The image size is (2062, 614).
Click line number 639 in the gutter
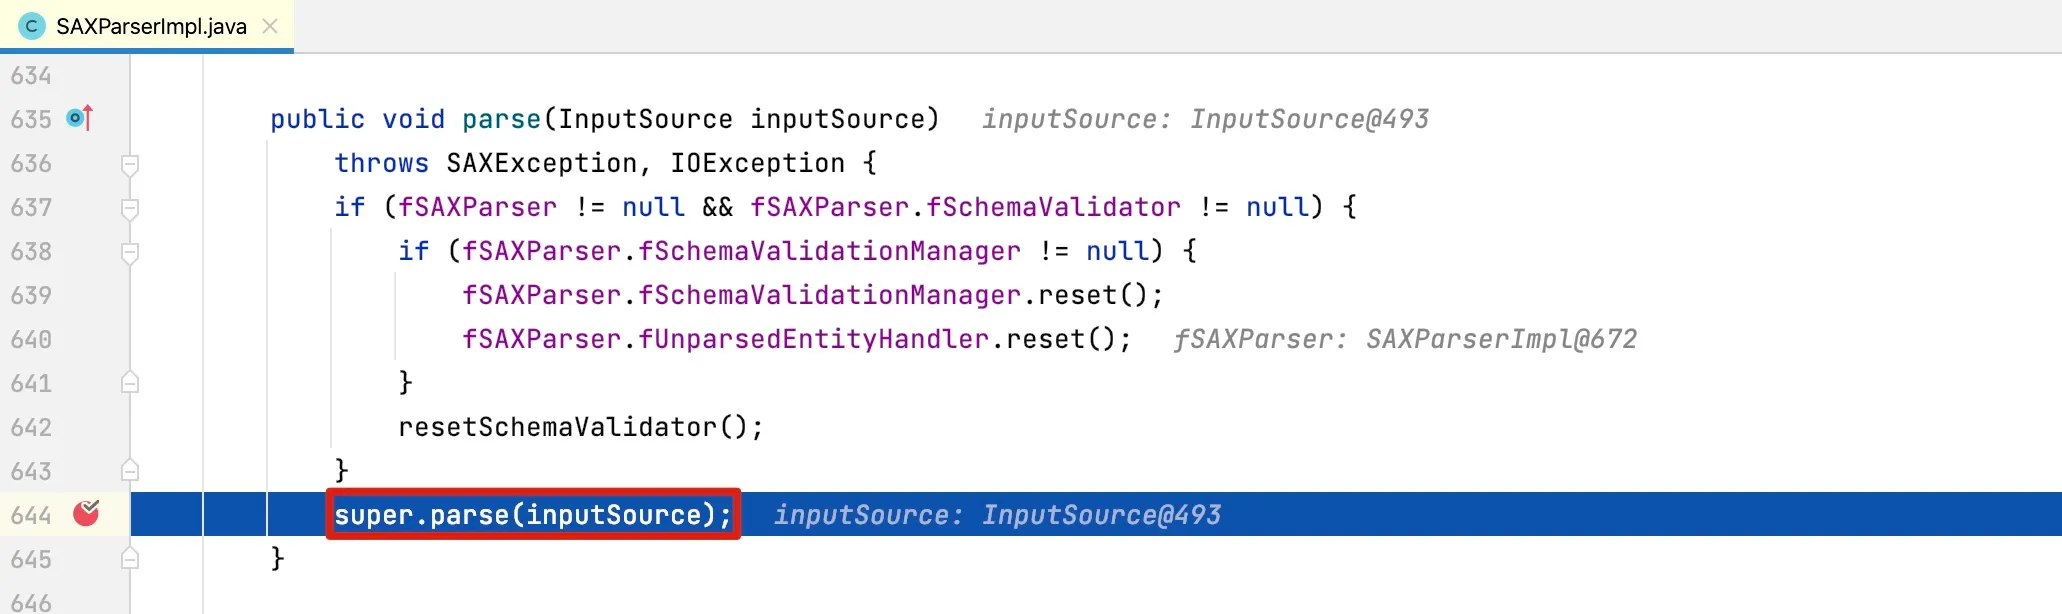31,296
